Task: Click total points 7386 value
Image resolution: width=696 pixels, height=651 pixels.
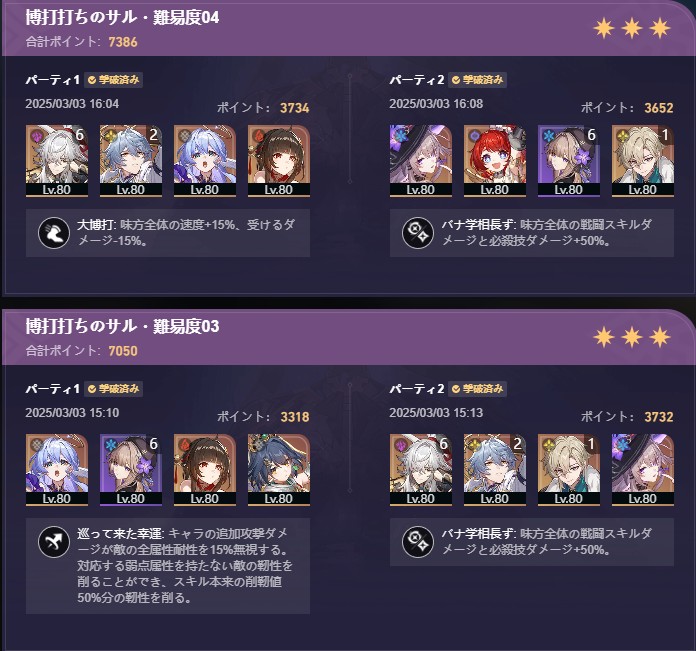Action: (x=123, y=42)
